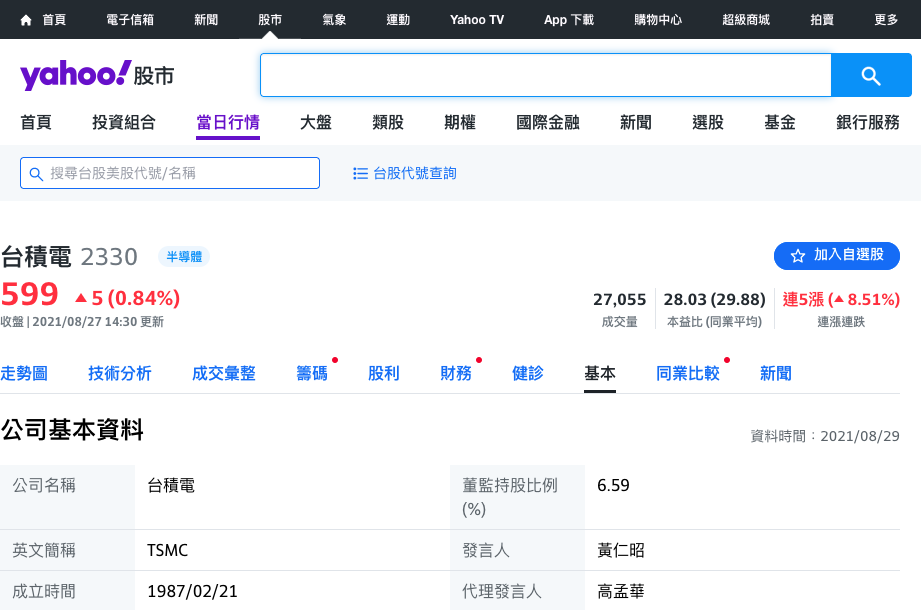The image size is (921, 610).
Task: Click the 資料時間：2021/08/29 label
Action: click(x=825, y=436)
